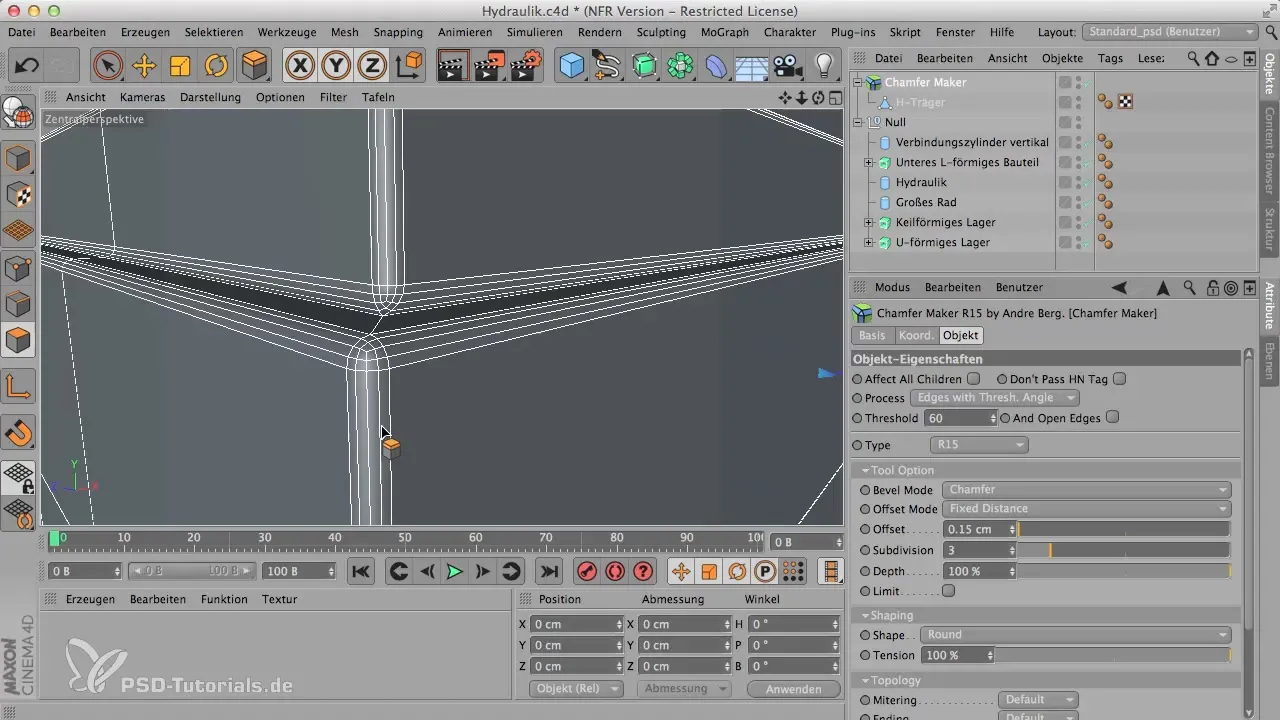Open the Content Browser side tab
This screenshot has height=720, width=1280.
coord(1269,150)
